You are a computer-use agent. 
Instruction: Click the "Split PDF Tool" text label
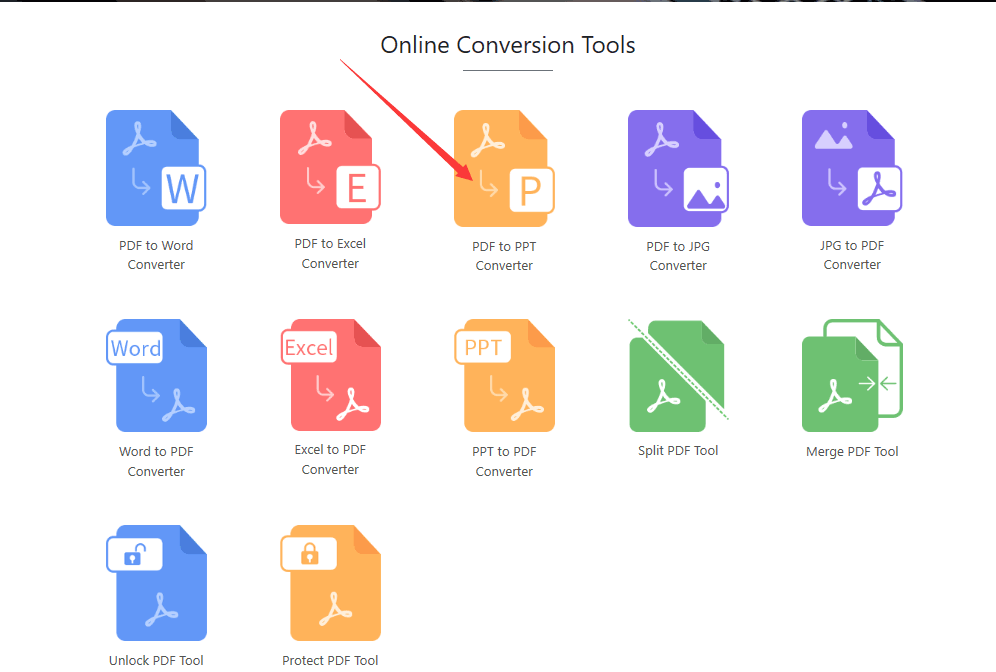[x=678, y=451]
